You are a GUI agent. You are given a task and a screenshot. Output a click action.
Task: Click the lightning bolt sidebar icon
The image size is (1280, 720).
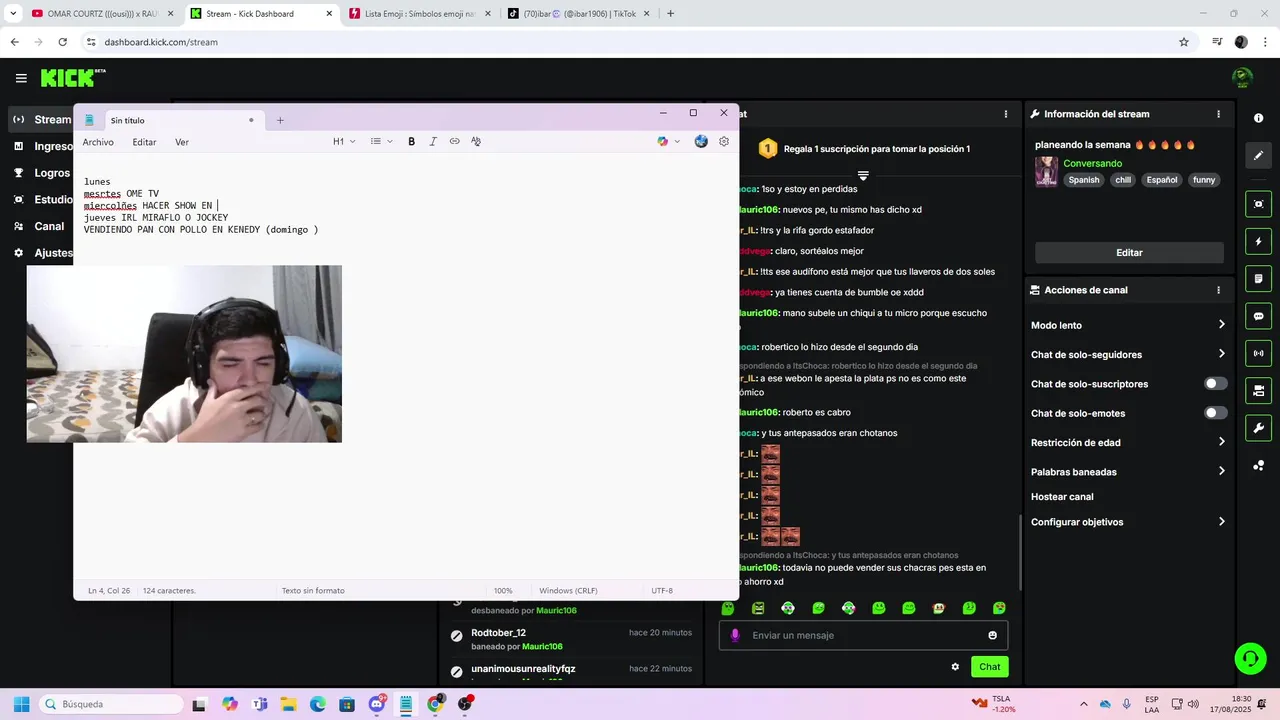[x=1258, y=242]
